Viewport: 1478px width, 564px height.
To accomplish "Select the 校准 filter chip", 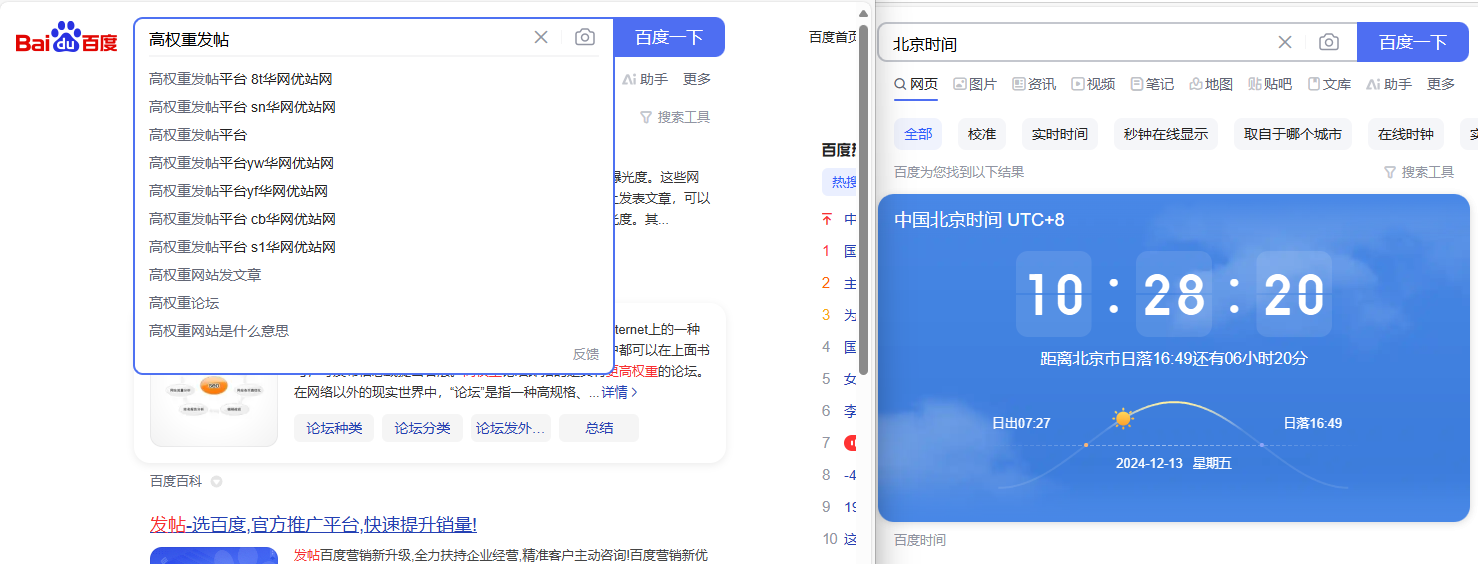I will [982, 134].
